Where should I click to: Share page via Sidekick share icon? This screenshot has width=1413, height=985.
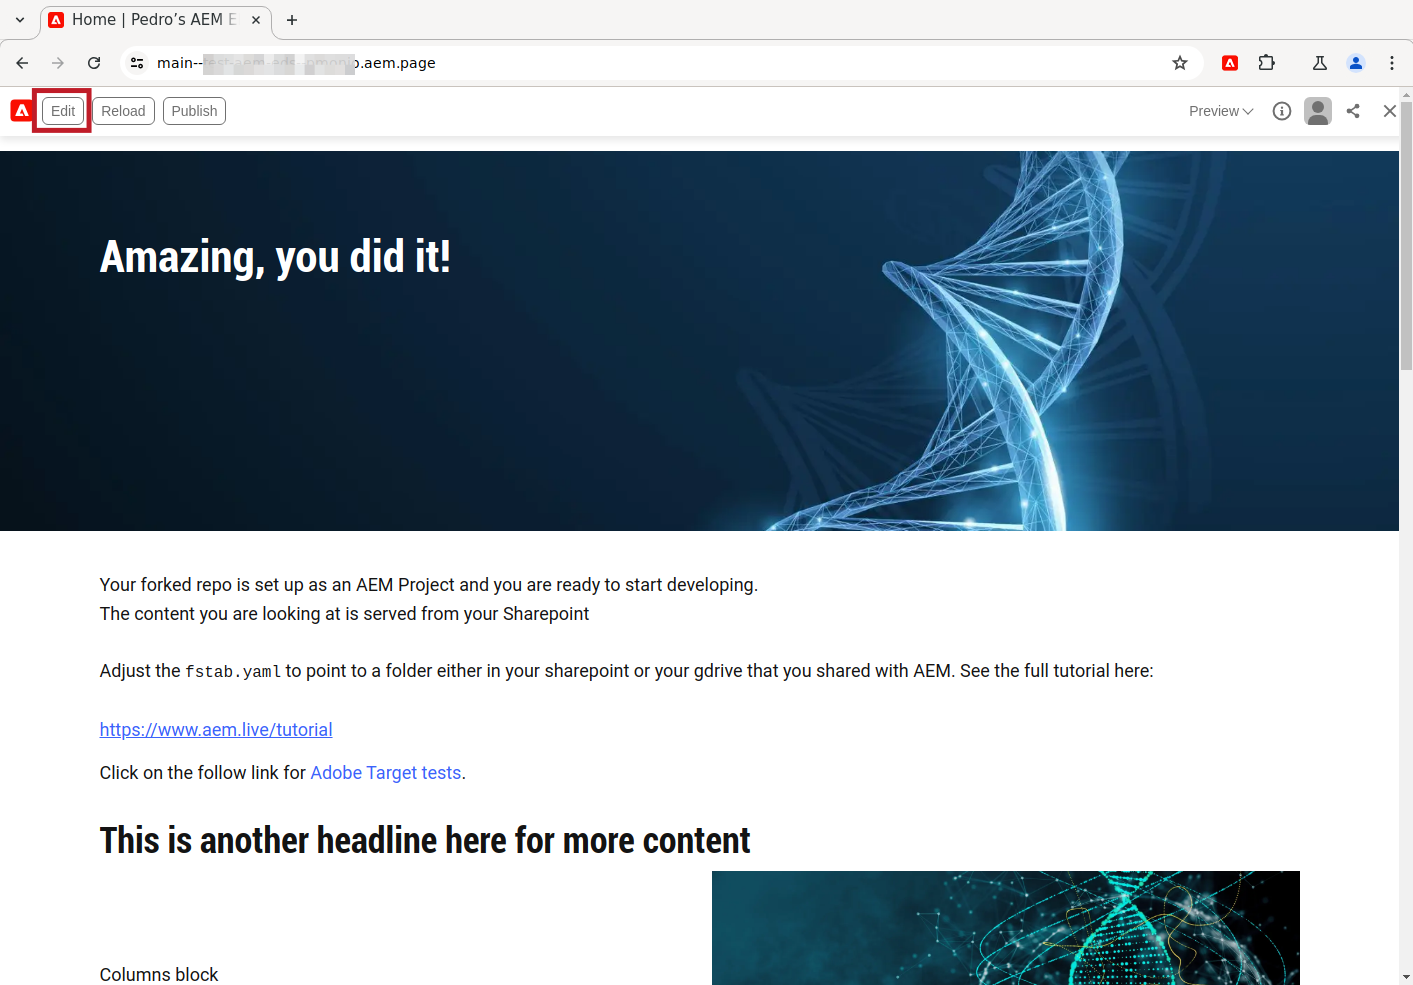click(1353, 111)
